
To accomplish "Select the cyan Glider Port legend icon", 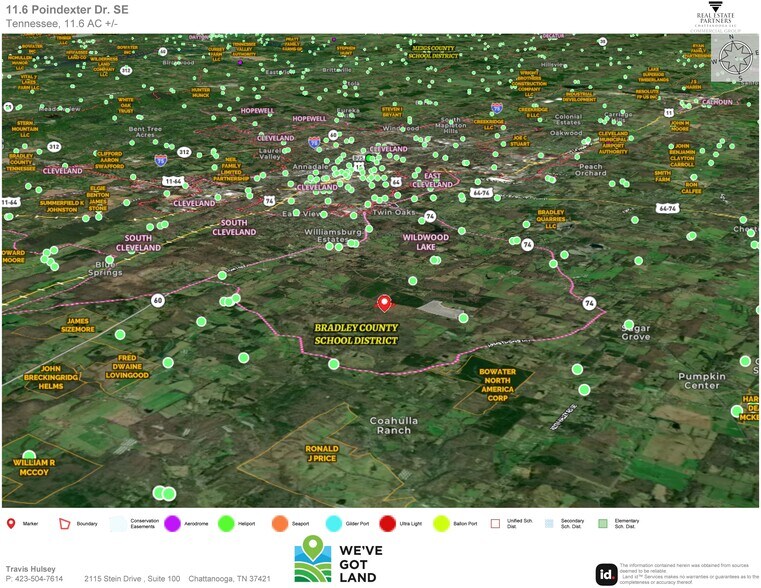I will [x=333, y=523].
